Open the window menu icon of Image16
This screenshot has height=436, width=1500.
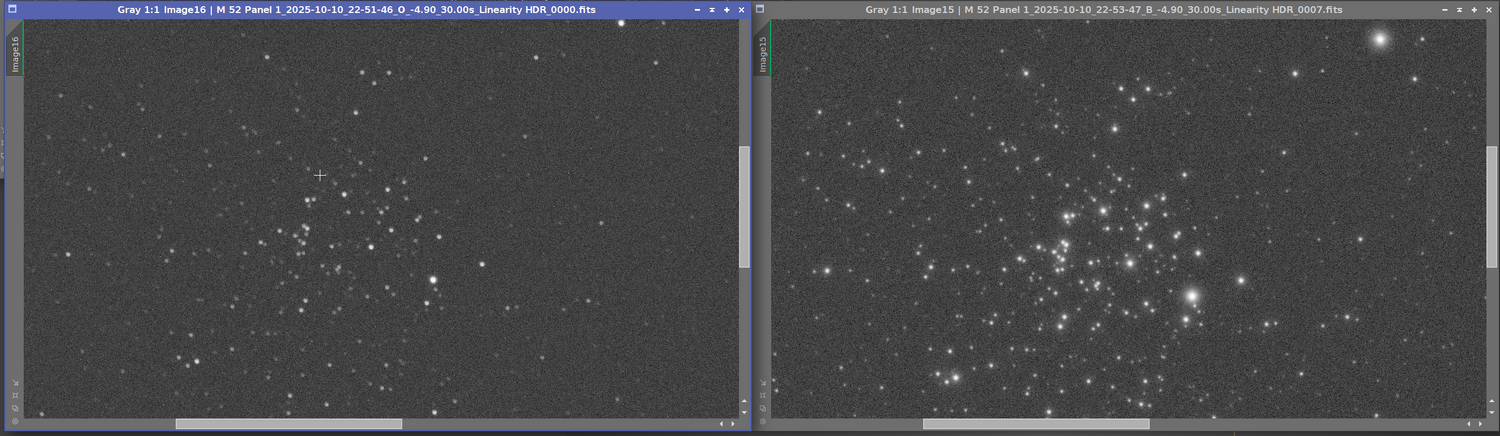12,9
